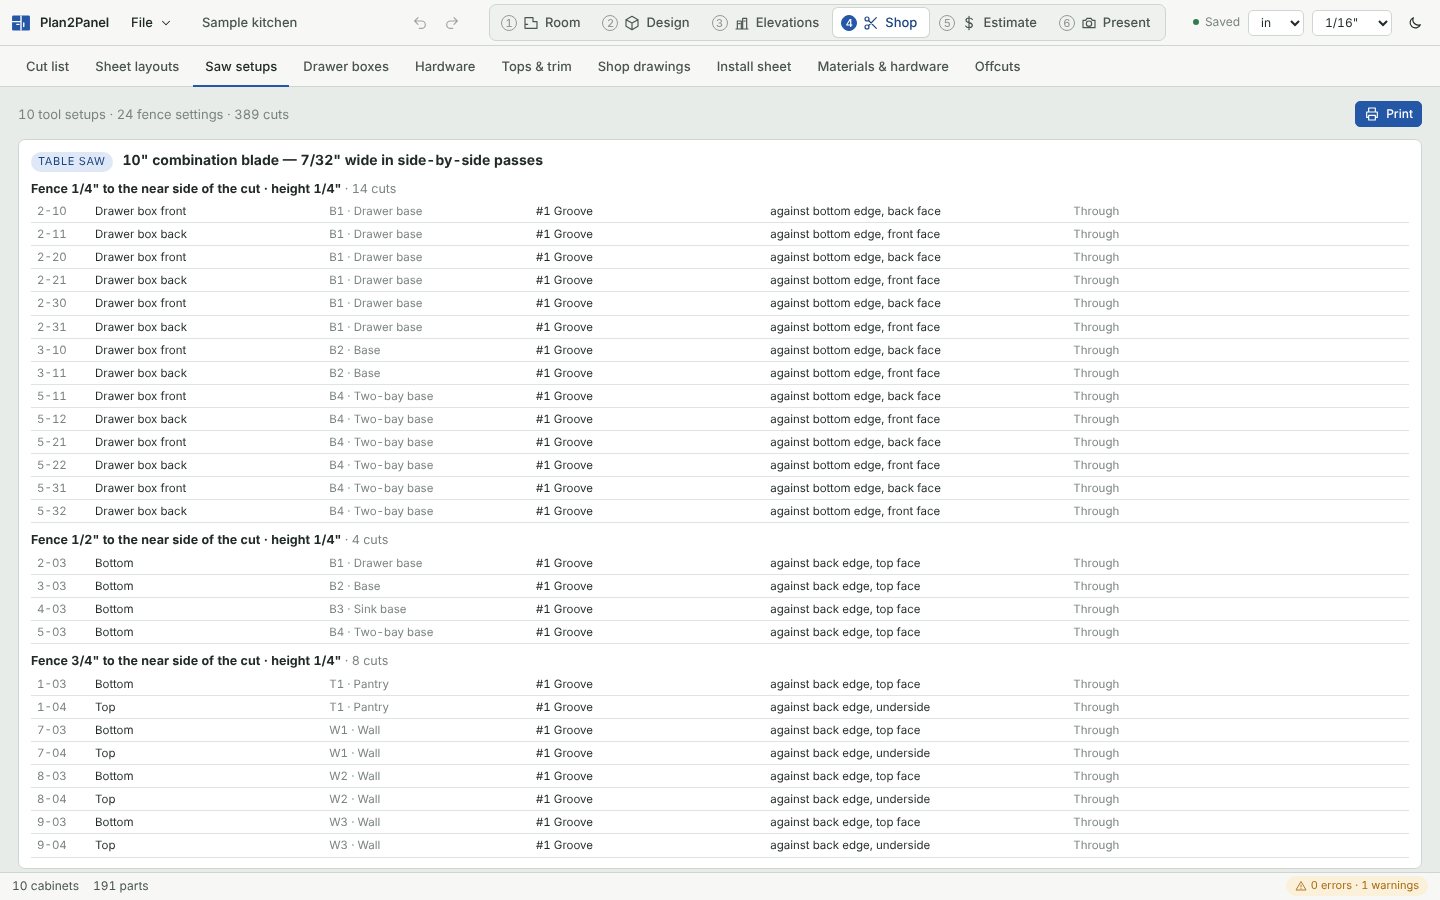
Task: Select row 4-03 Bottom, B3 Sink base
Action: 720,609
